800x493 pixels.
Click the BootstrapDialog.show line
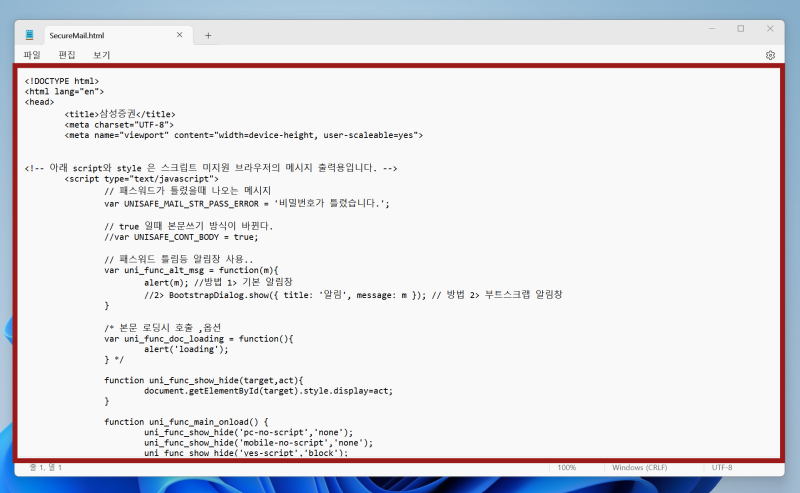coord(353,294)
